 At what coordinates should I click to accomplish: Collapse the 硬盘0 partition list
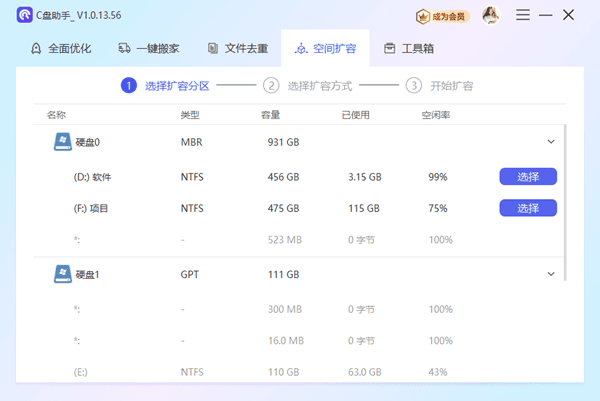point(550,142)
